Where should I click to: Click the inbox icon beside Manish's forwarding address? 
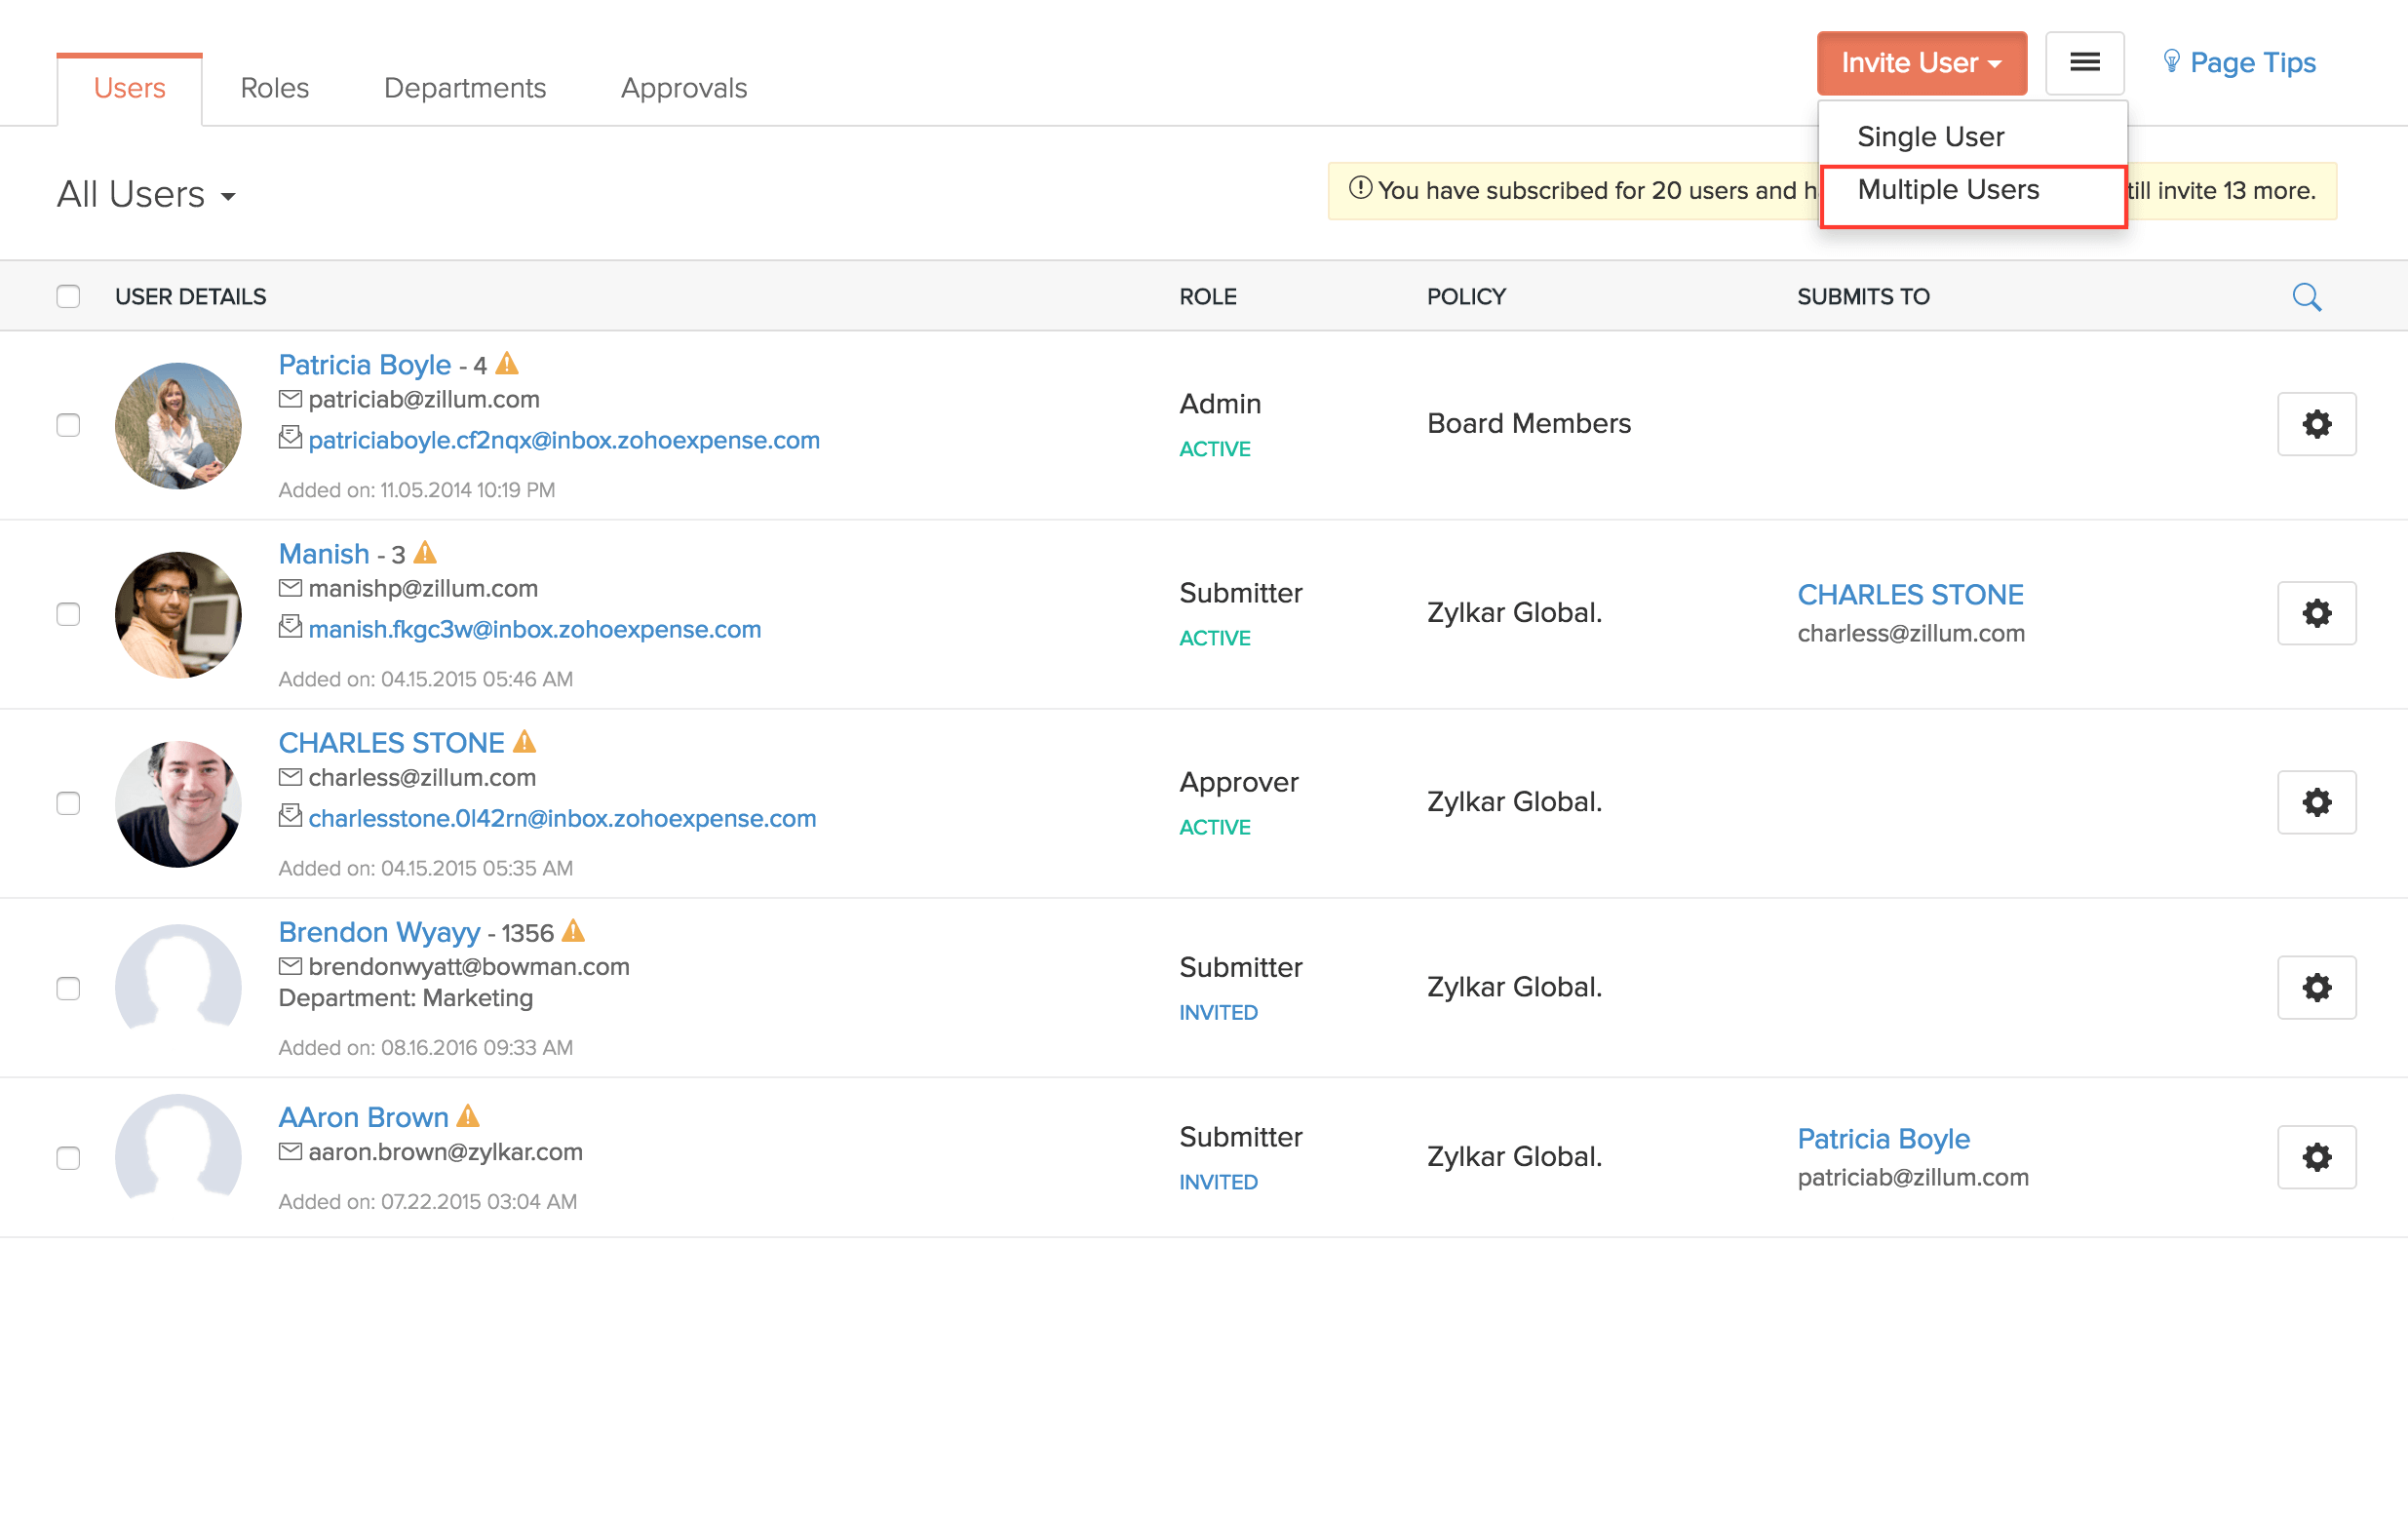click(289, 627)
